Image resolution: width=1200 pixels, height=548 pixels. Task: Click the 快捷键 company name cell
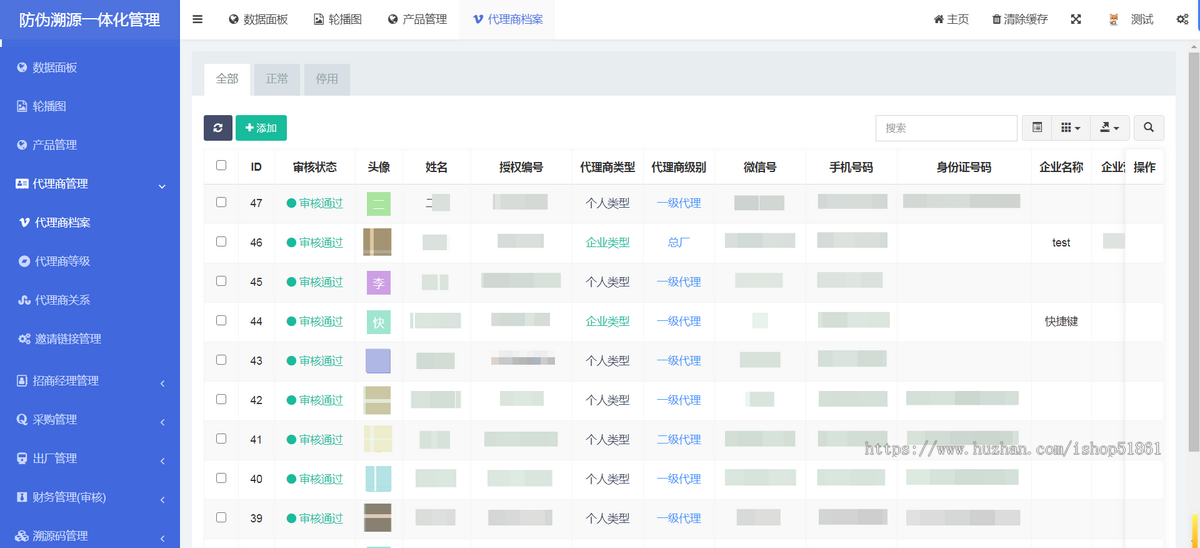tap(1061, 321)
